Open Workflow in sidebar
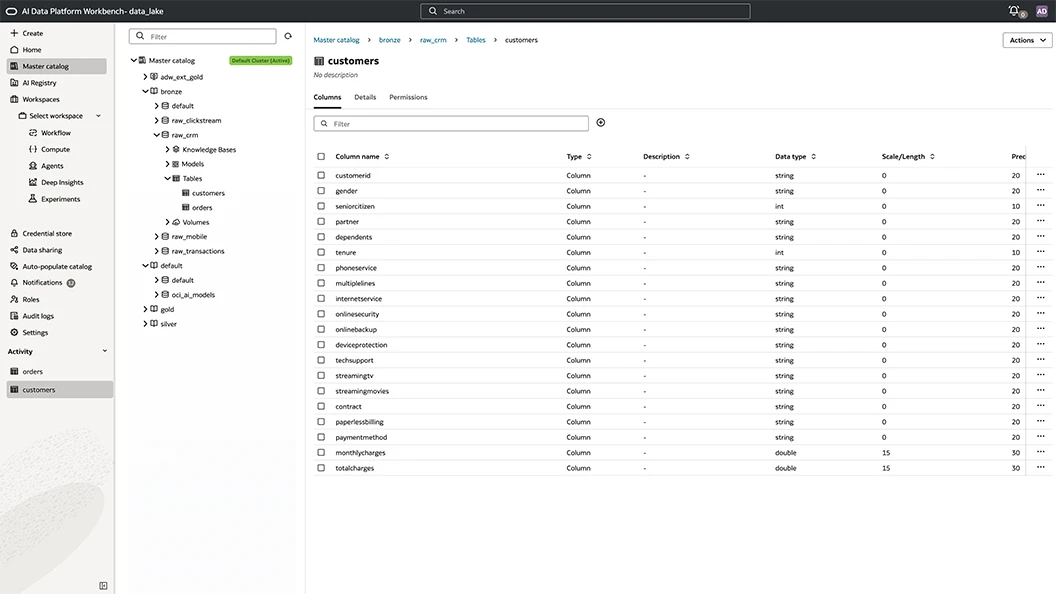 point(50,133)
